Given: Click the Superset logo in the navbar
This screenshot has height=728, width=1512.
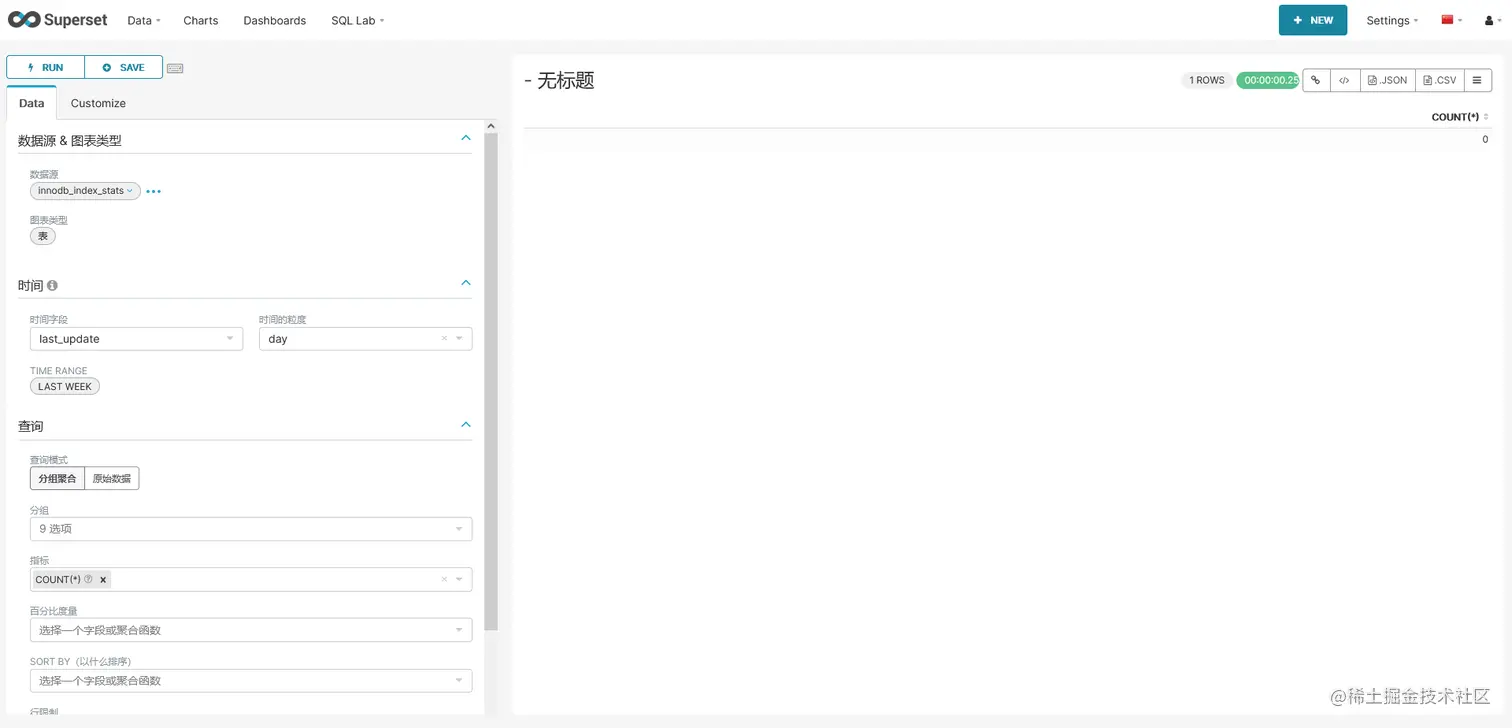Looking at the screenshot, I should point(57,20).
